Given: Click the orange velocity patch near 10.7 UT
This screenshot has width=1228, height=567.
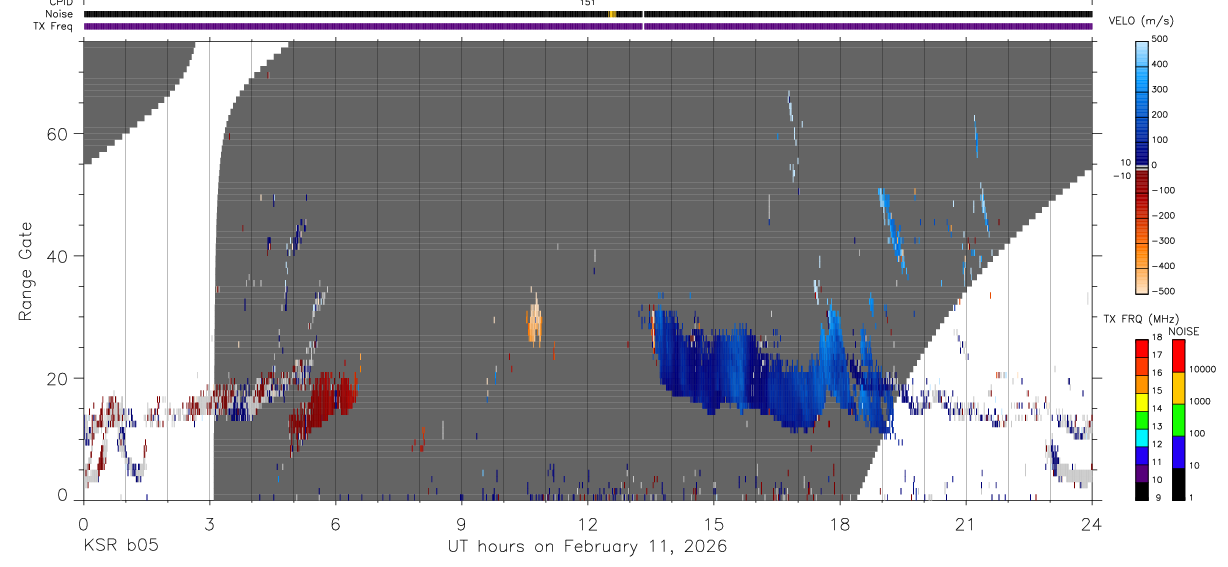Looking at the screenshot, I should (534, 322).
